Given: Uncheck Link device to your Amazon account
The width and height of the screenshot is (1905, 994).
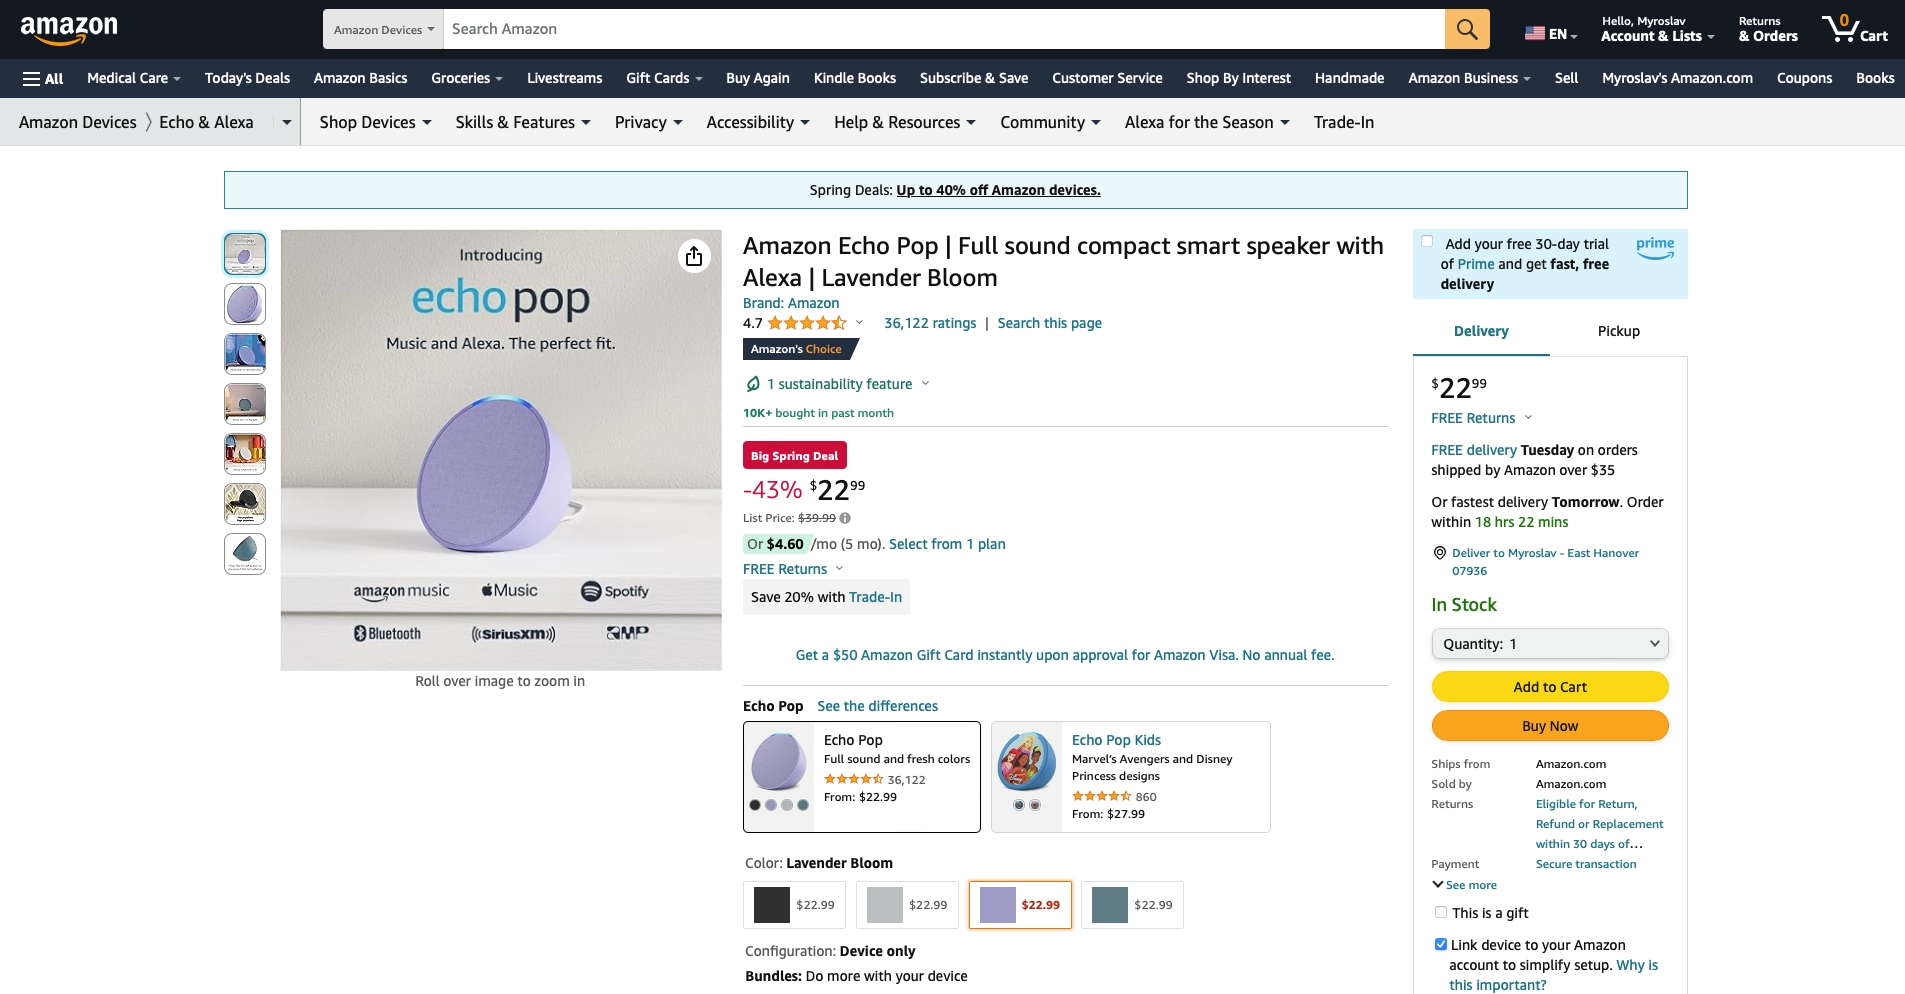Looking at the screenshot, I should click(x=1441, y=944).
